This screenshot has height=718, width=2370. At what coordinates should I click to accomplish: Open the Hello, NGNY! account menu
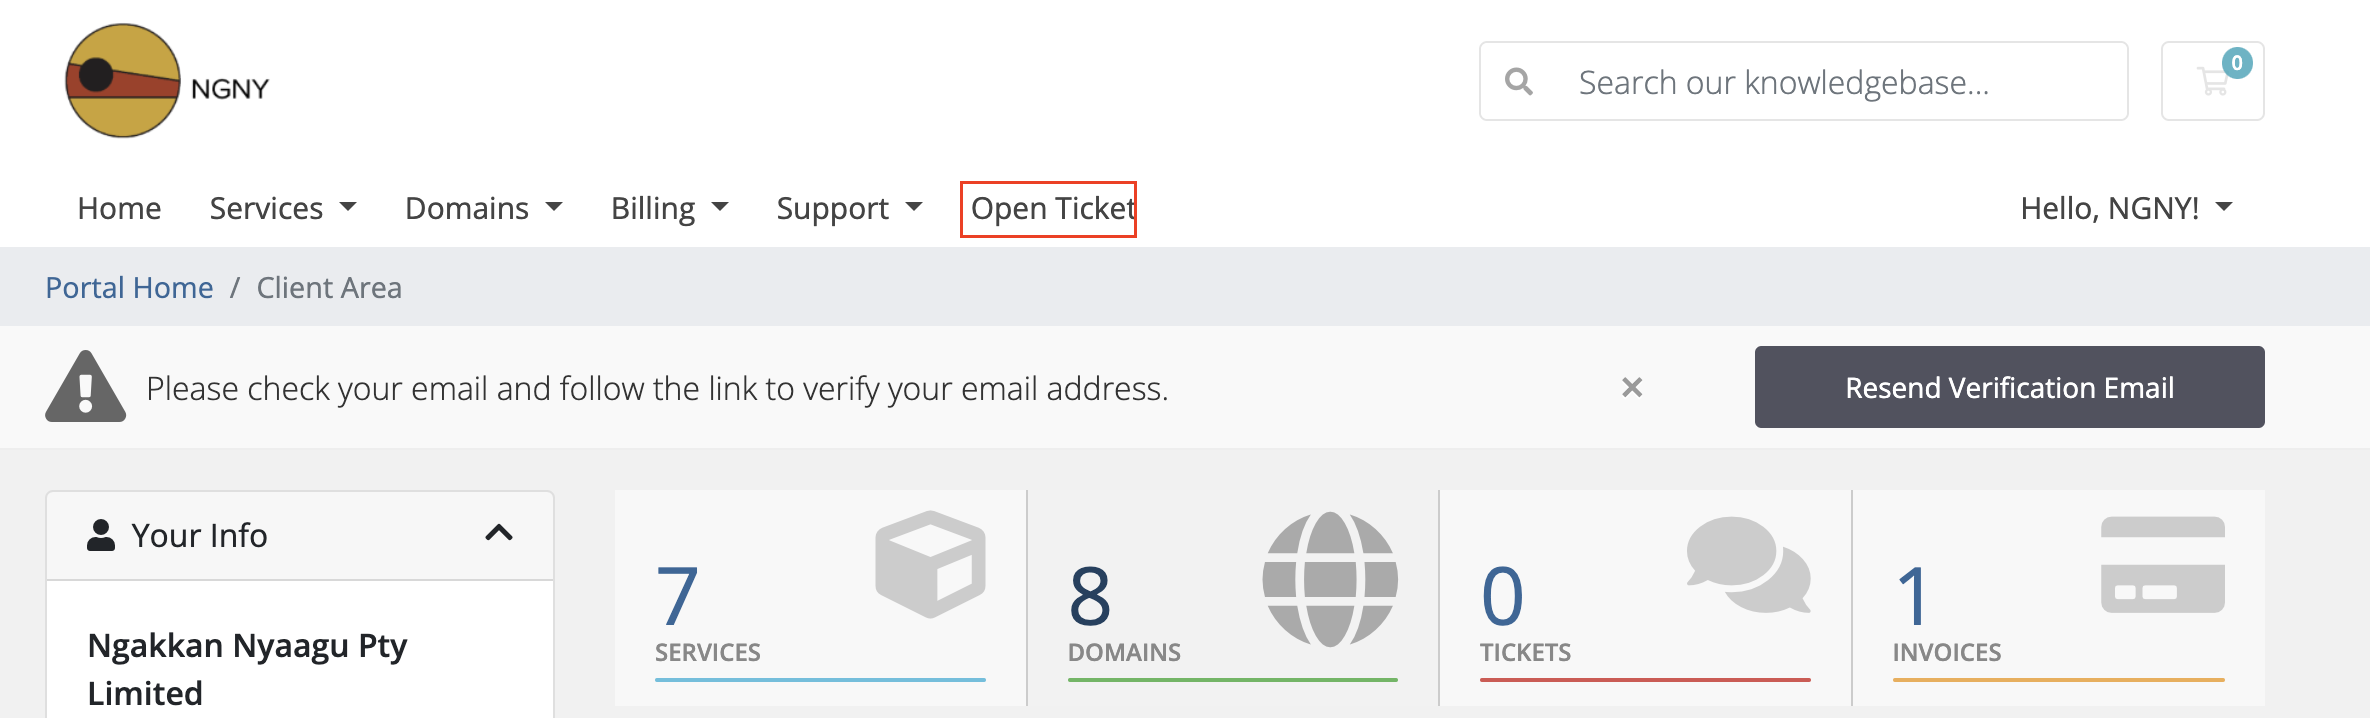pos(2127,208)
